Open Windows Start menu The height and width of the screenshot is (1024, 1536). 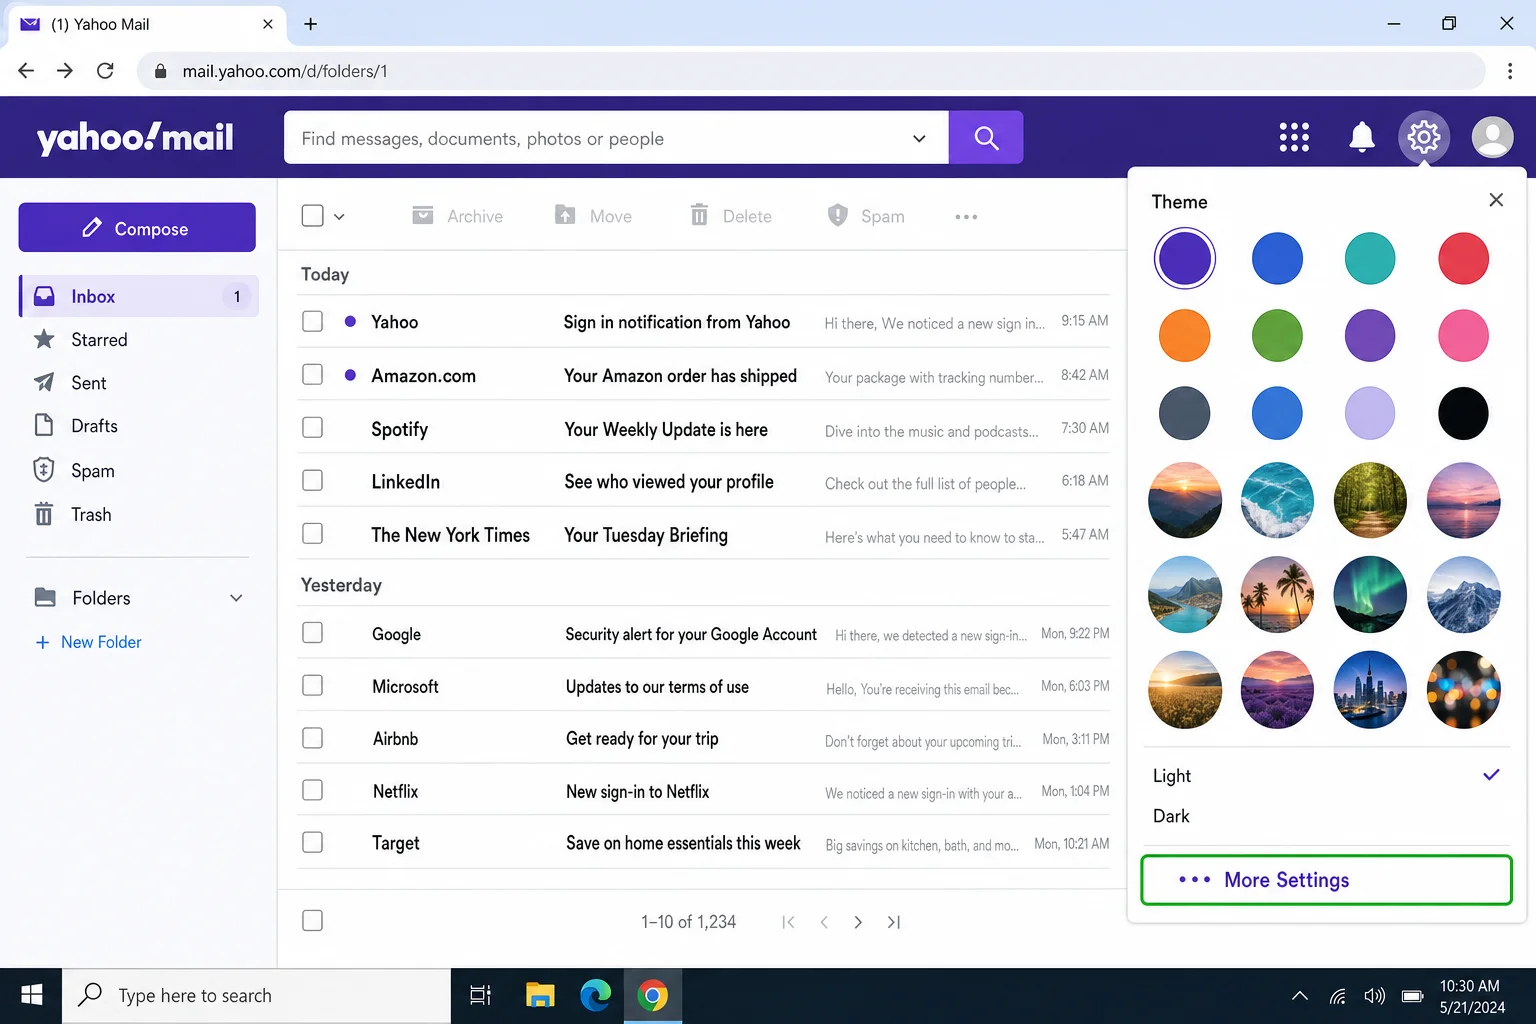31,995
